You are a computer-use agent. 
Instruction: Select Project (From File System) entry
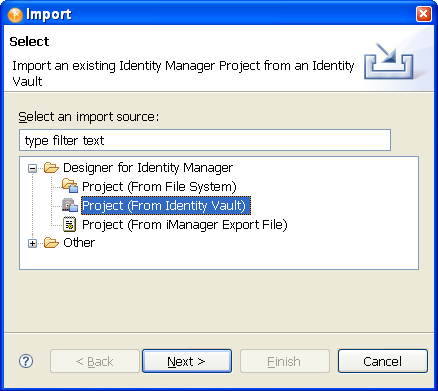(x=159, y=186)
